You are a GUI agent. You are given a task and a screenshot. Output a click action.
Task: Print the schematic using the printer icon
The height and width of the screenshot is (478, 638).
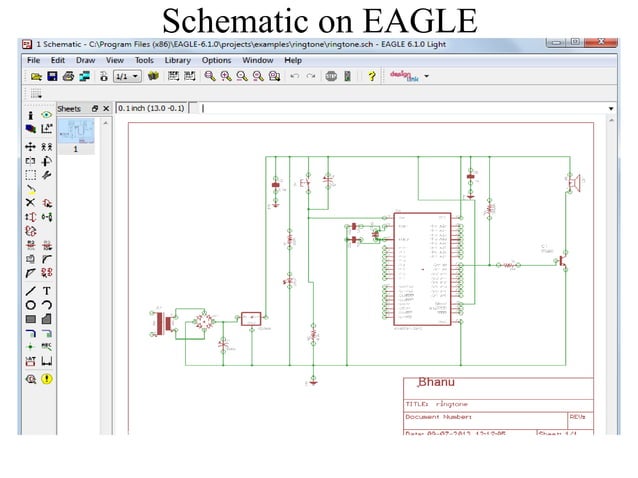tap(68, 76)
